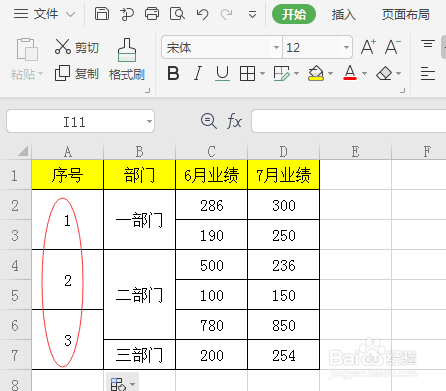Click cell with value 780
The height and width of the screenshot is (391, 446).
click(x=212, y=325)
